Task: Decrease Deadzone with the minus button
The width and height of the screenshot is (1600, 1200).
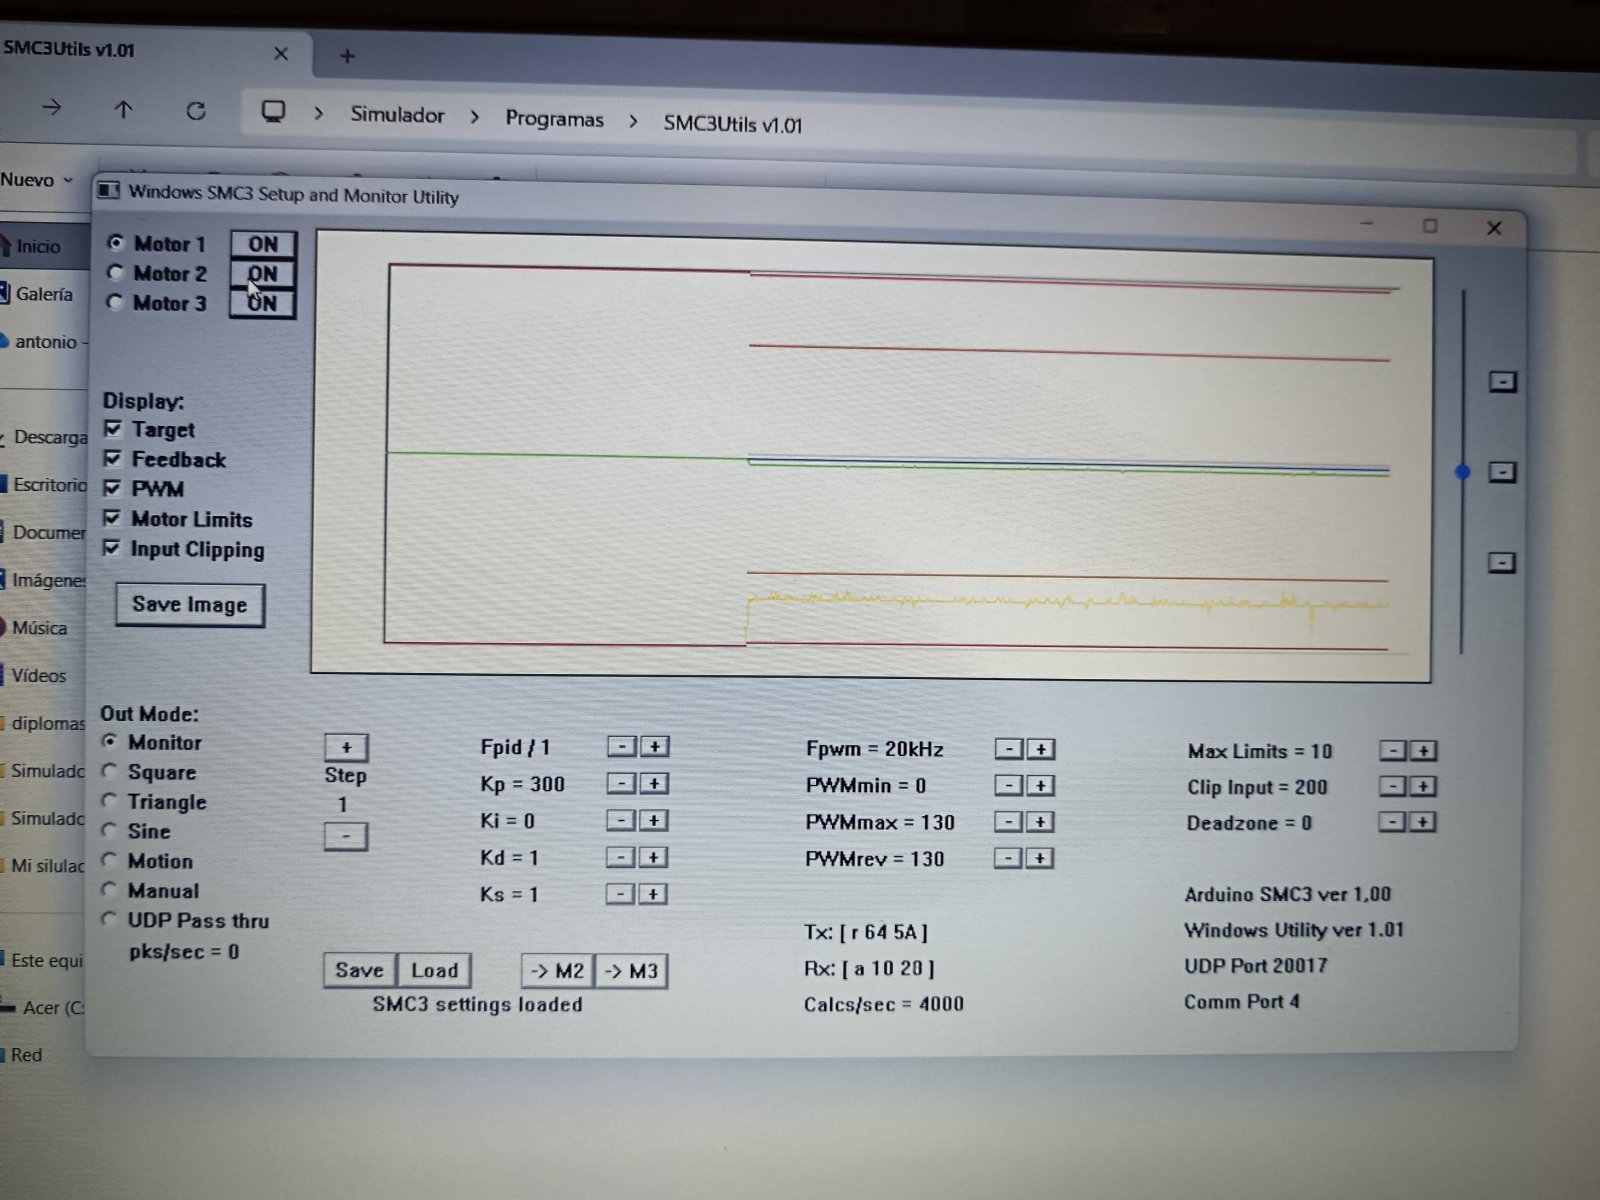Action: click(1392, 822)
